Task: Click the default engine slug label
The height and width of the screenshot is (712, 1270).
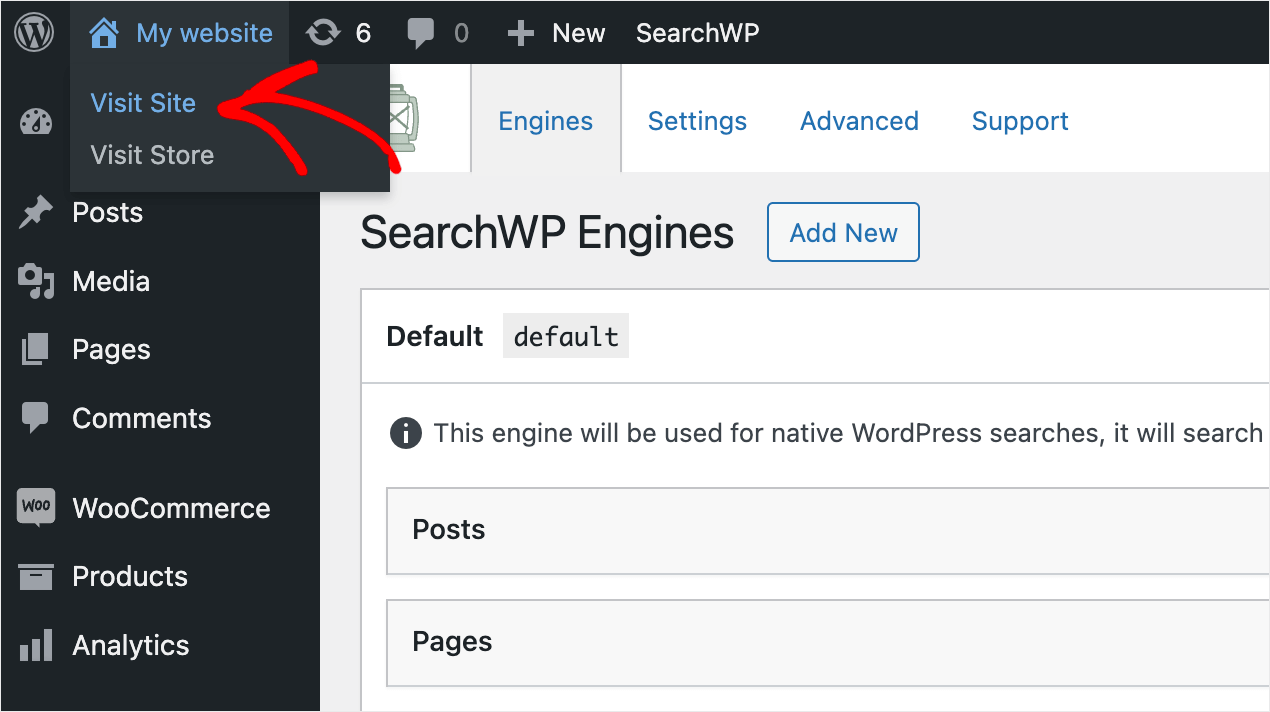Action: [x=566, y=336]
